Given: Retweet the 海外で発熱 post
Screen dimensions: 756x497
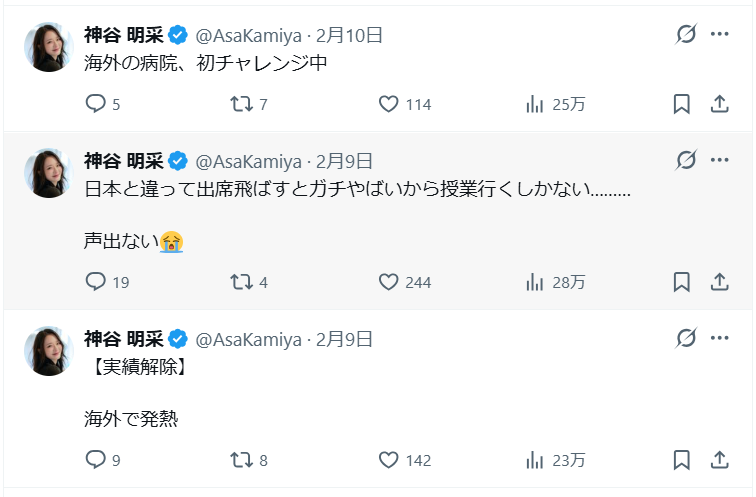Looking at the screenshot, I should pos(241,460).
